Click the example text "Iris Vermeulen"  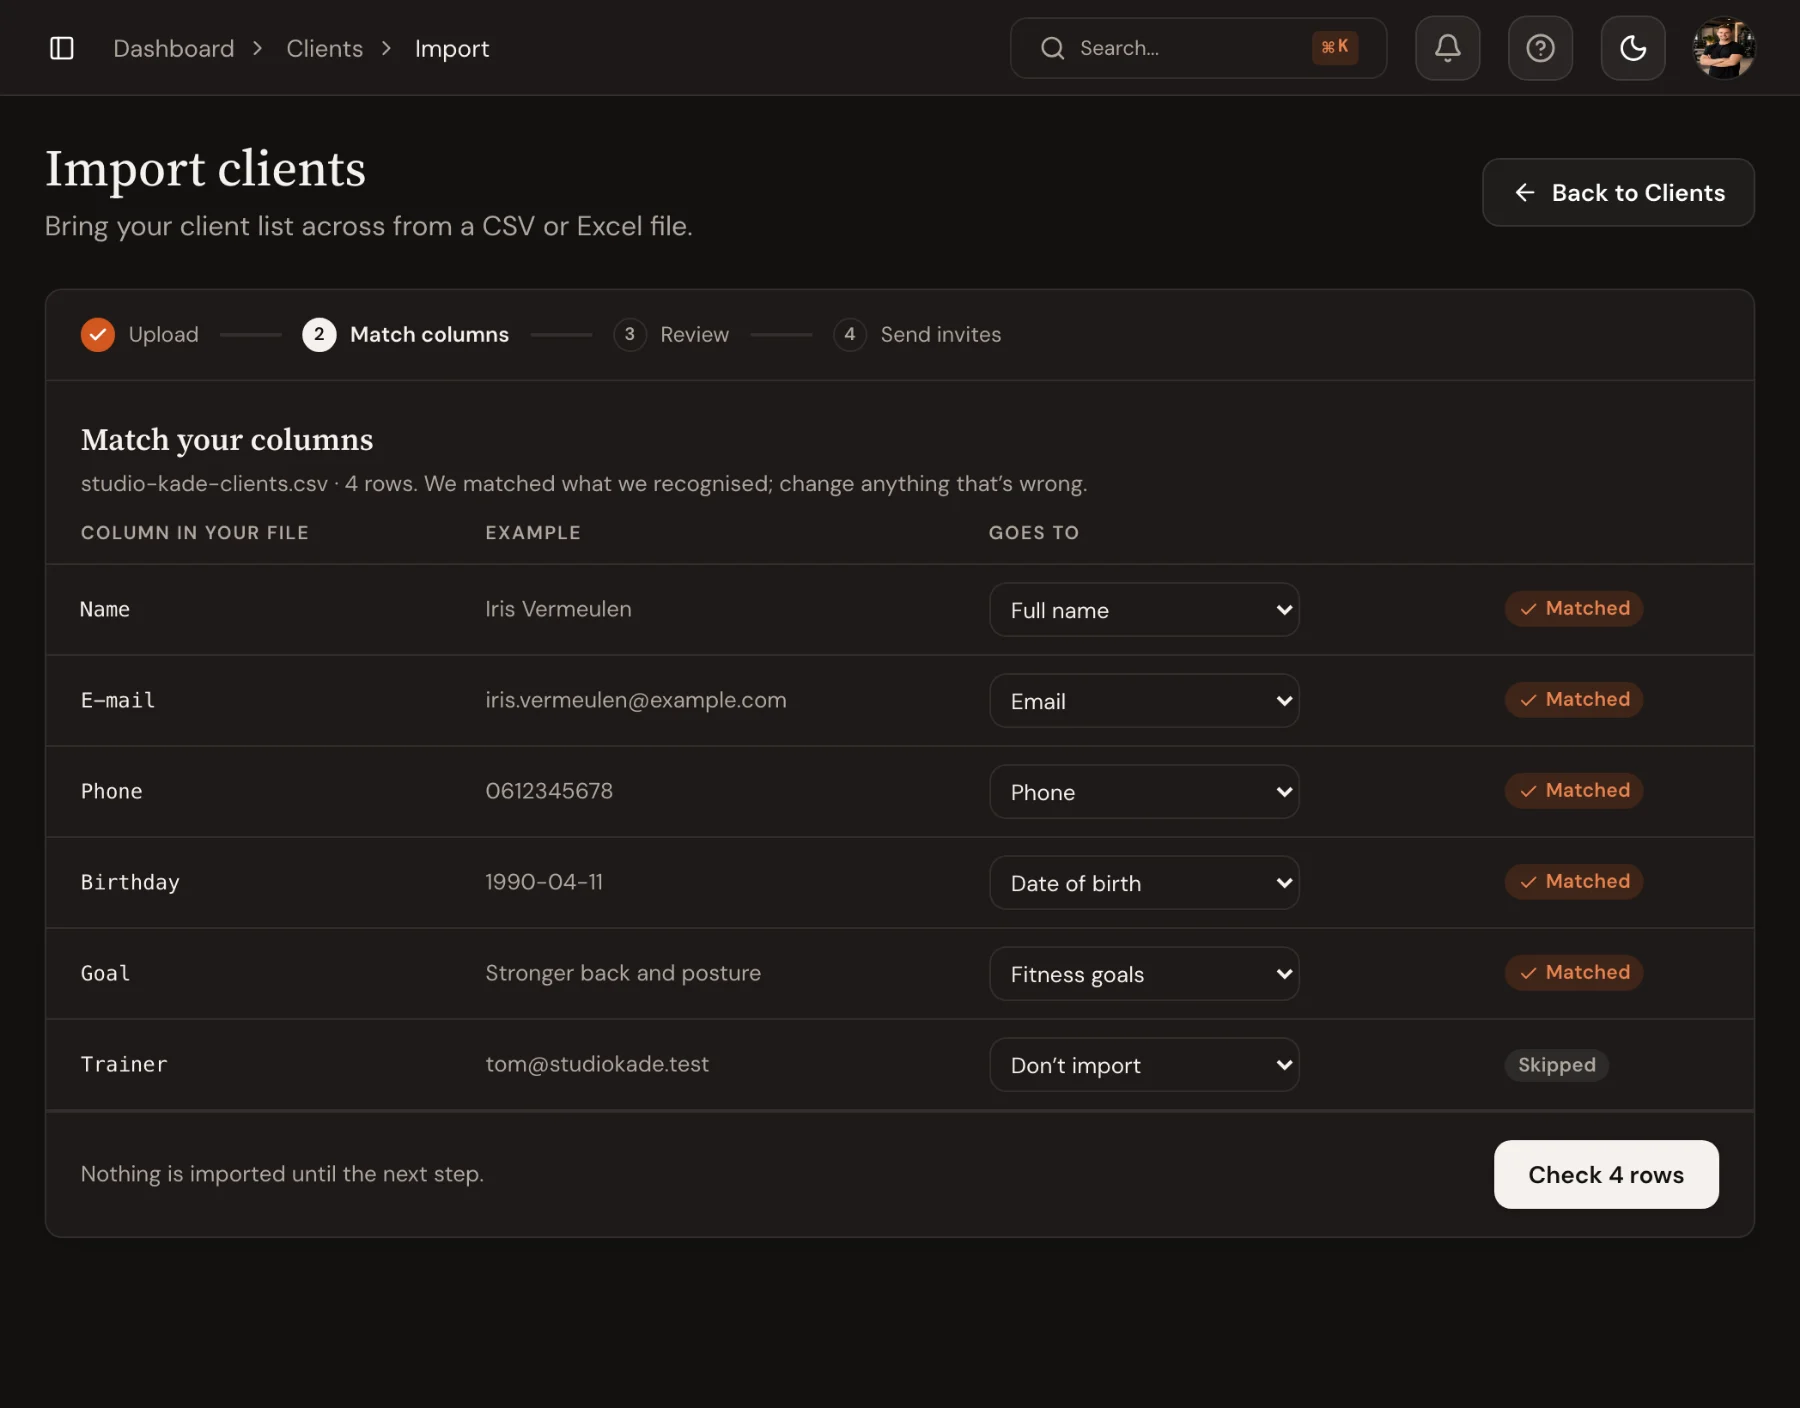click(x=558, y=609)
